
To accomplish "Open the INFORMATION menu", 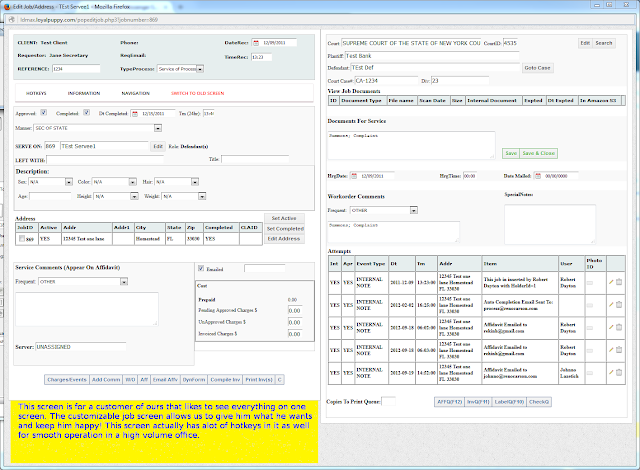I will point(84,93).
